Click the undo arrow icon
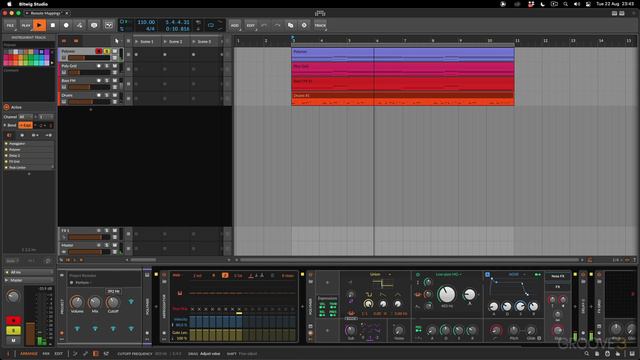 point(264,25)
